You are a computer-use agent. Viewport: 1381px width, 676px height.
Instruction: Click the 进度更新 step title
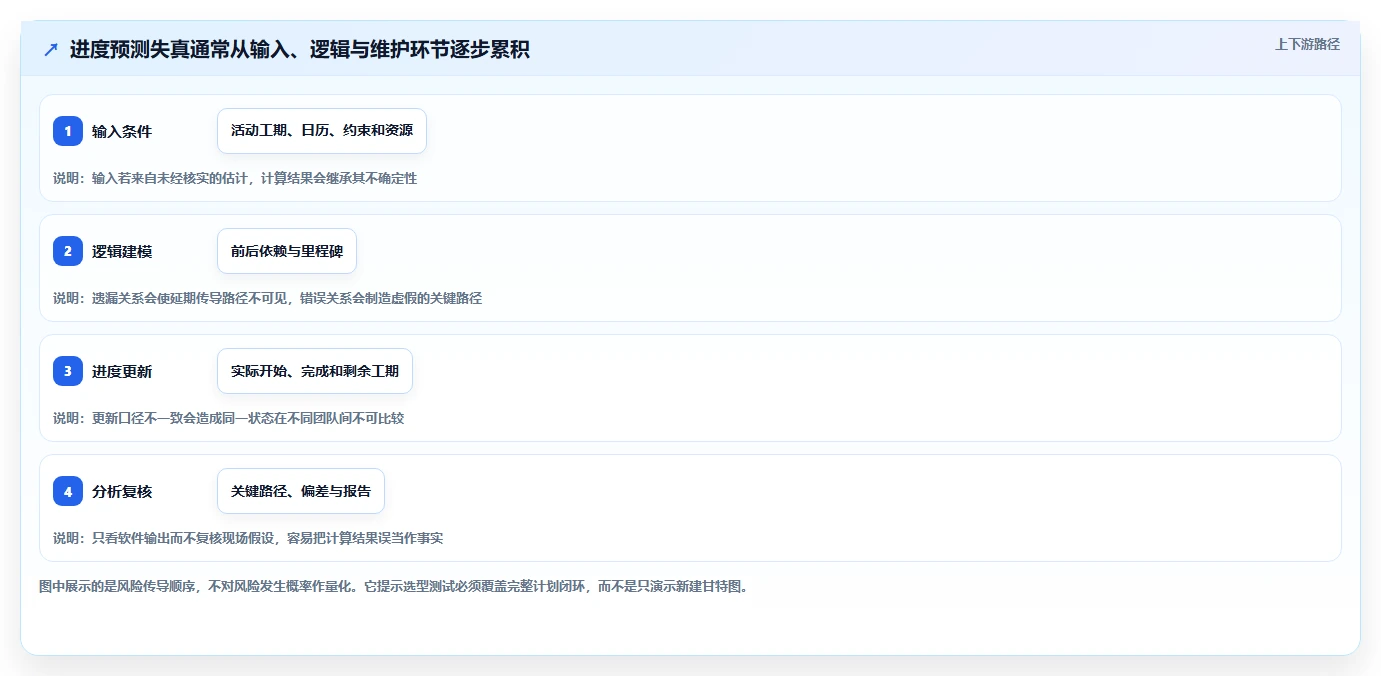(x=122, y=371)
